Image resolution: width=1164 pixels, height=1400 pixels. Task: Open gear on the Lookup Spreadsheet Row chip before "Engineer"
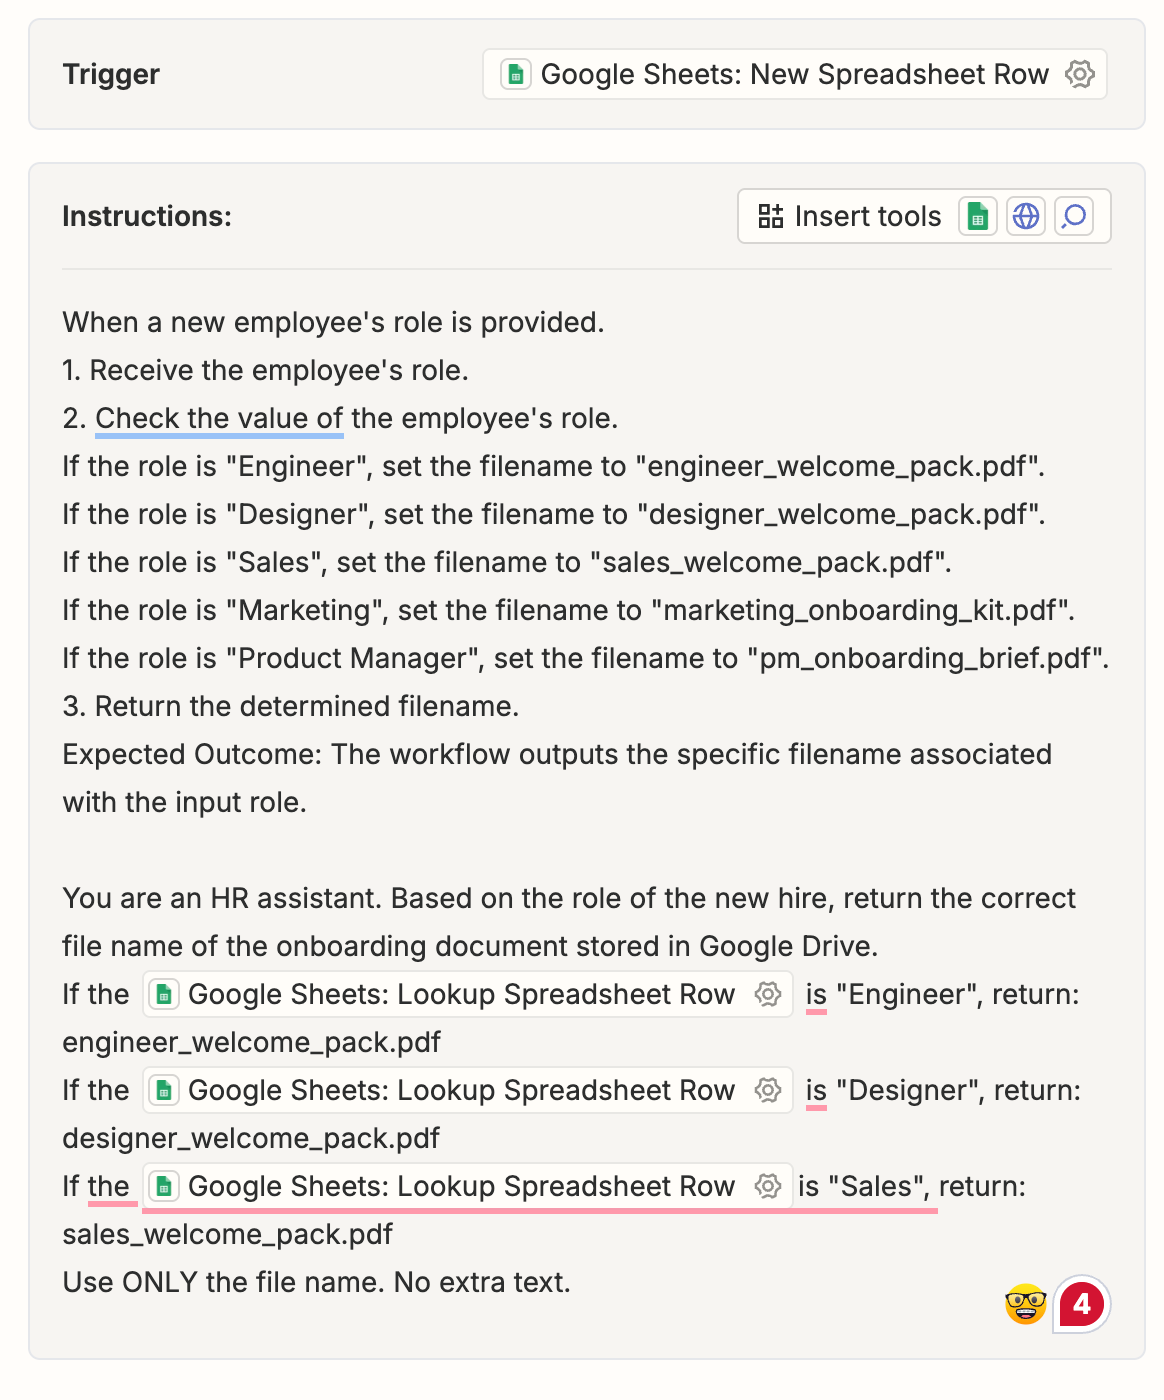(767, 994)
